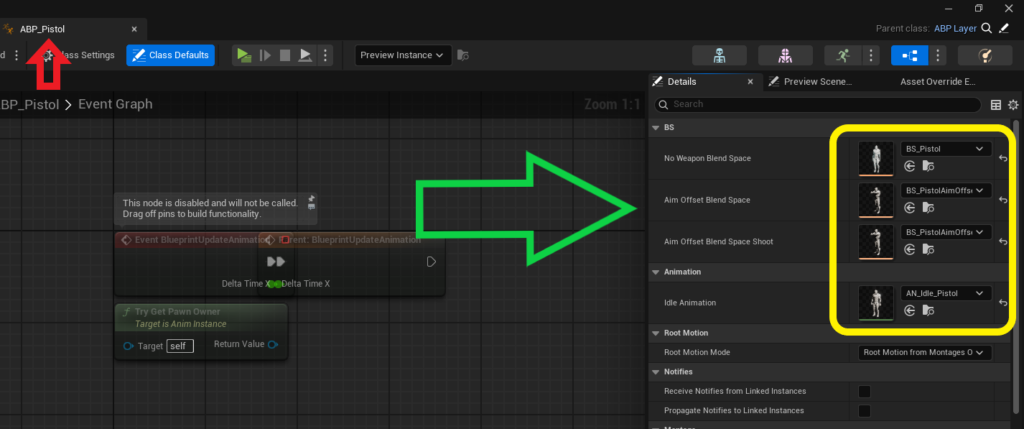Image resolution: width=1024 pixels, height=429 pixels.
Task: Click the Play simulation button in toolbar
Action: click(244, 55)
